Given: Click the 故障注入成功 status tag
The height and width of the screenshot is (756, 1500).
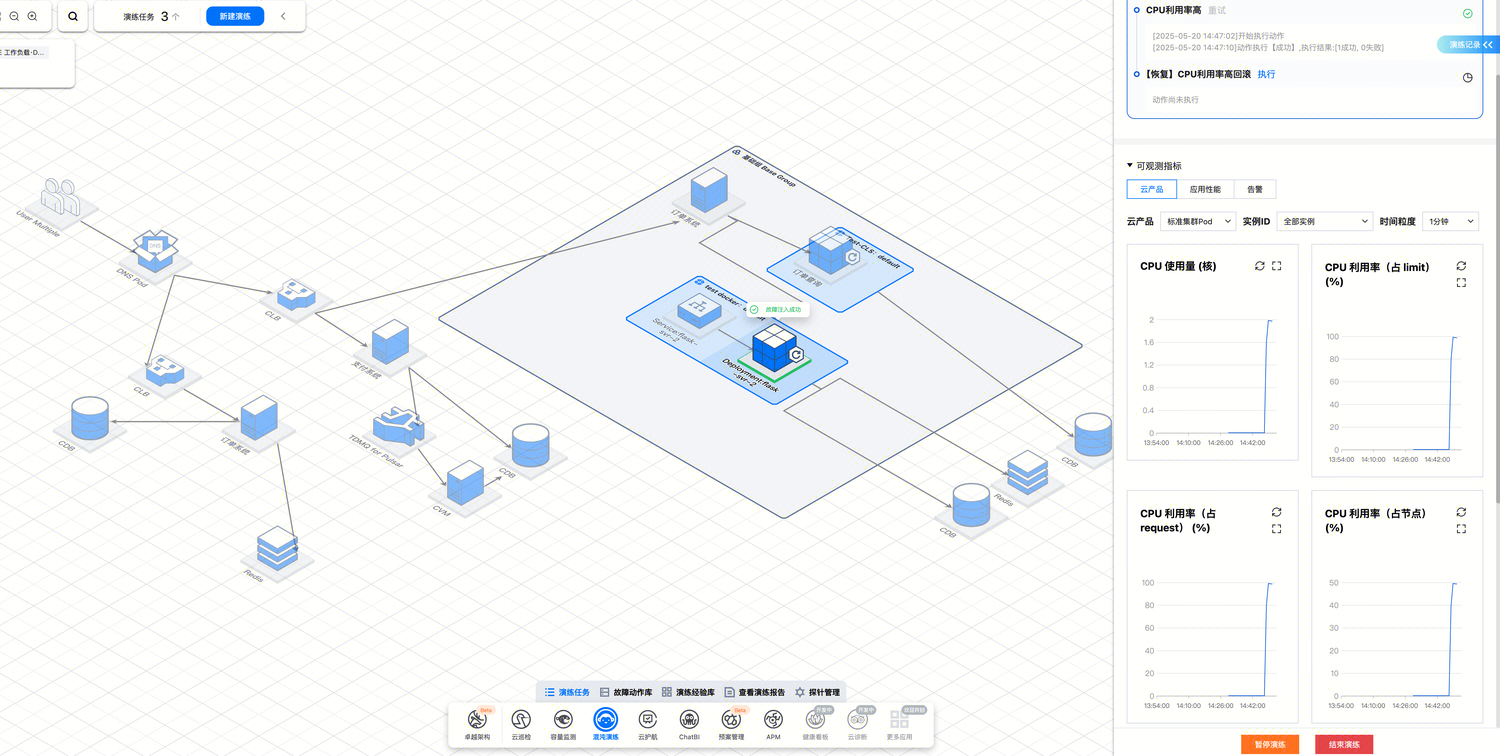Looking at the screenshot, I should pos(776,310).
